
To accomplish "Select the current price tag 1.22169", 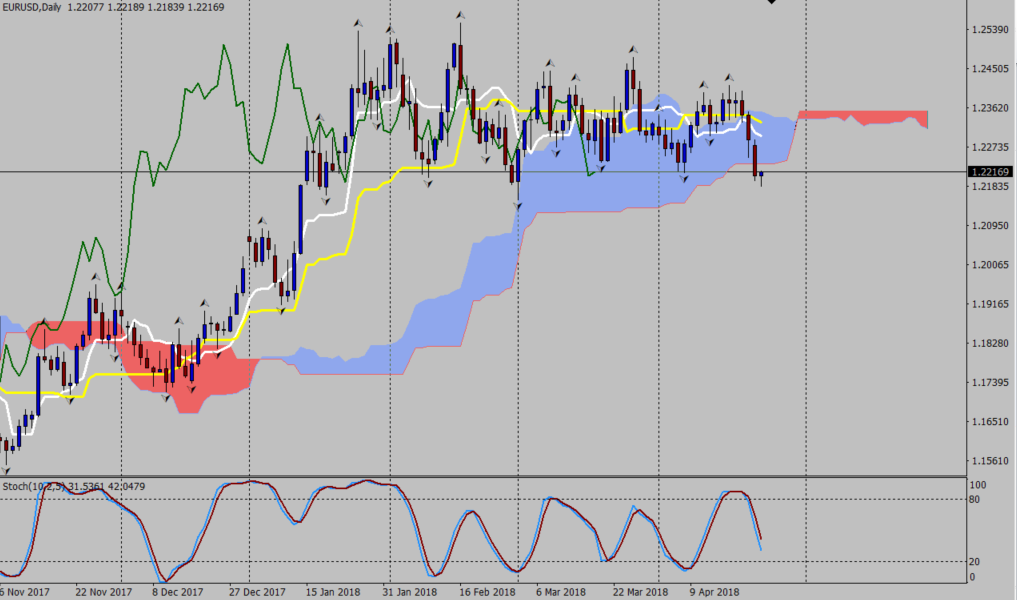I will coord(990,172).
